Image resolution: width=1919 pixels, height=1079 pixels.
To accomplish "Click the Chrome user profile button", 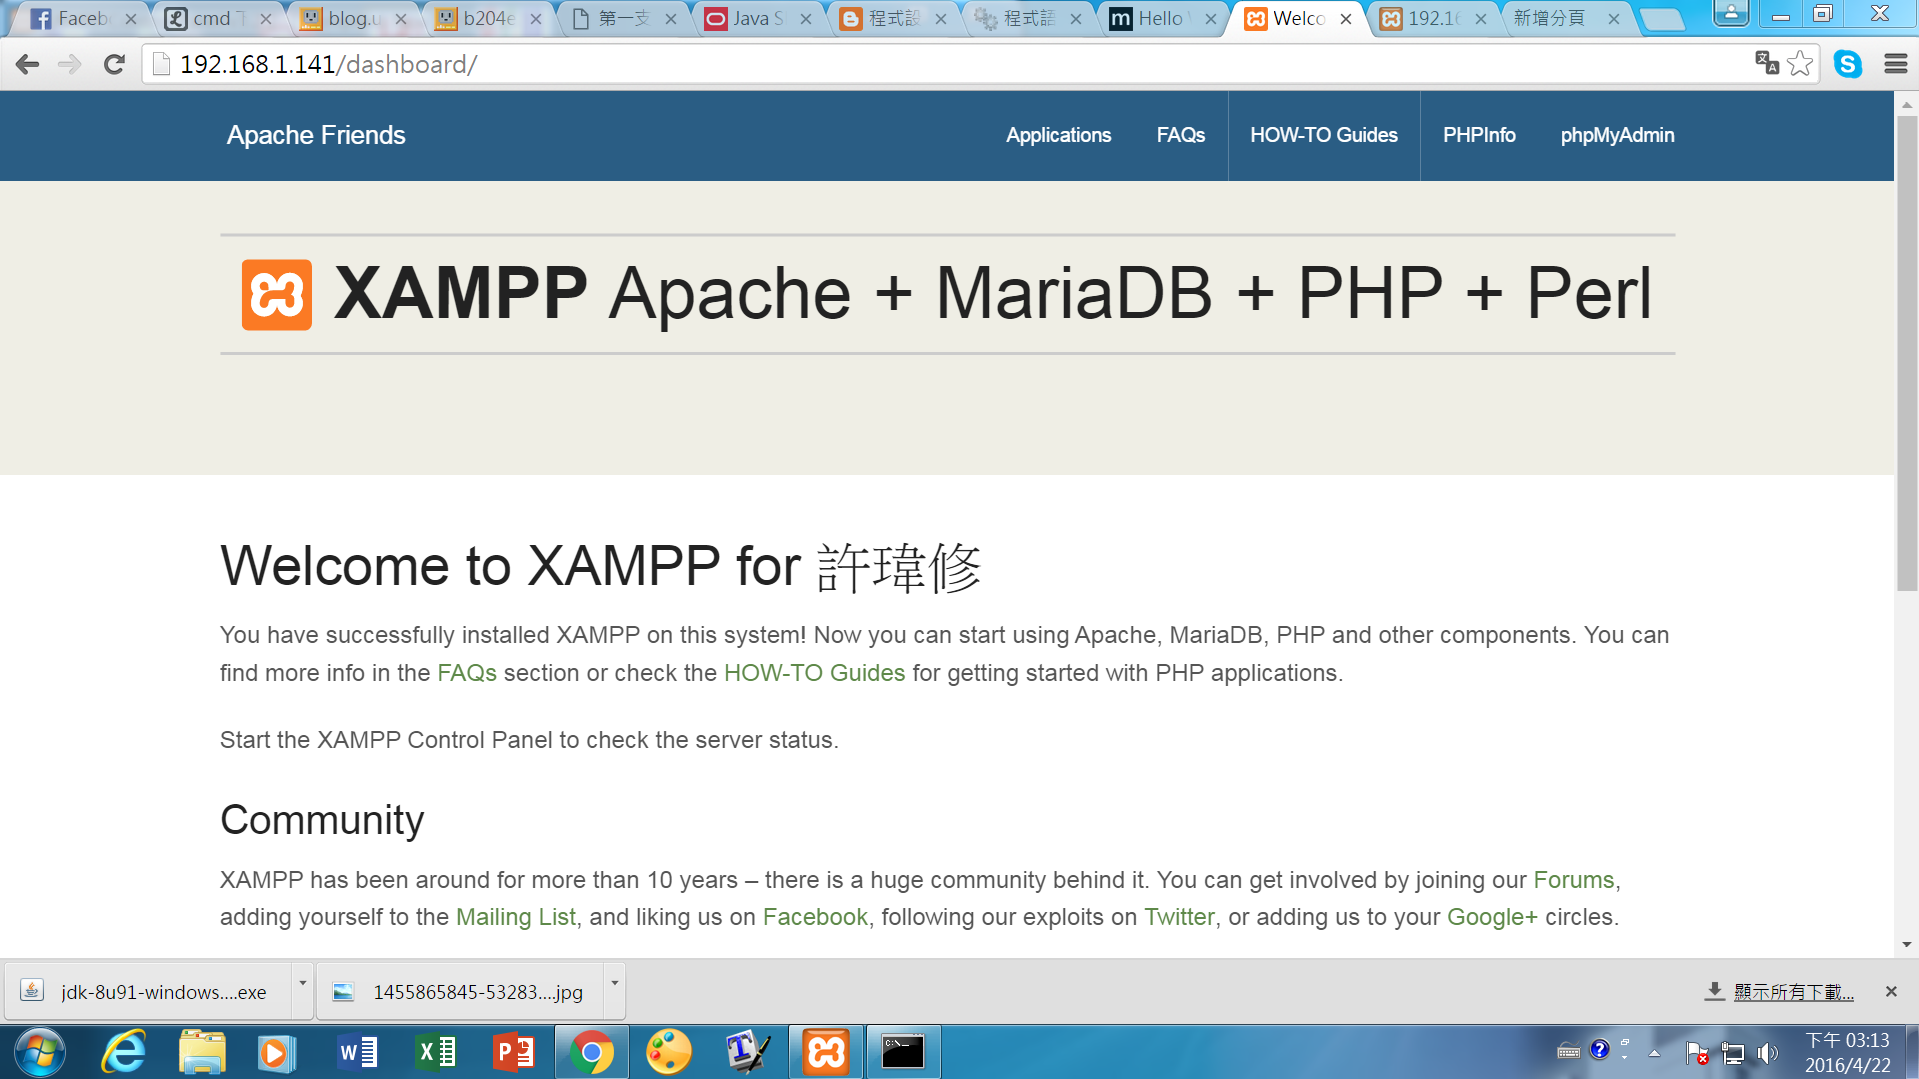I will 1731,13.
